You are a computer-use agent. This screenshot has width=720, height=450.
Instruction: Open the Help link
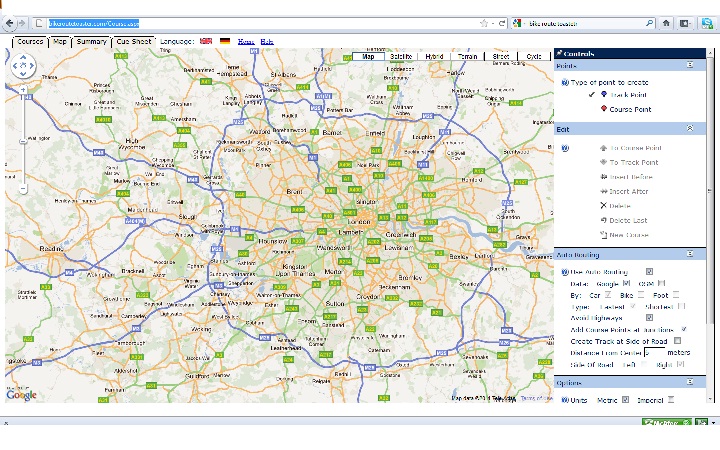(266, 42)
